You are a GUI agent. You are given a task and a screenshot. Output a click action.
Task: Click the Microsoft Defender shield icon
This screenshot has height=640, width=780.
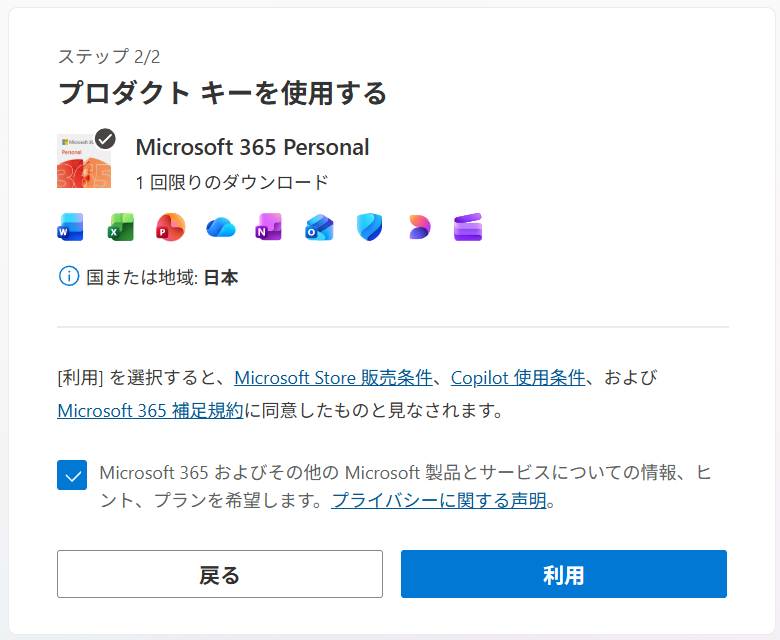tap(370, 228)
